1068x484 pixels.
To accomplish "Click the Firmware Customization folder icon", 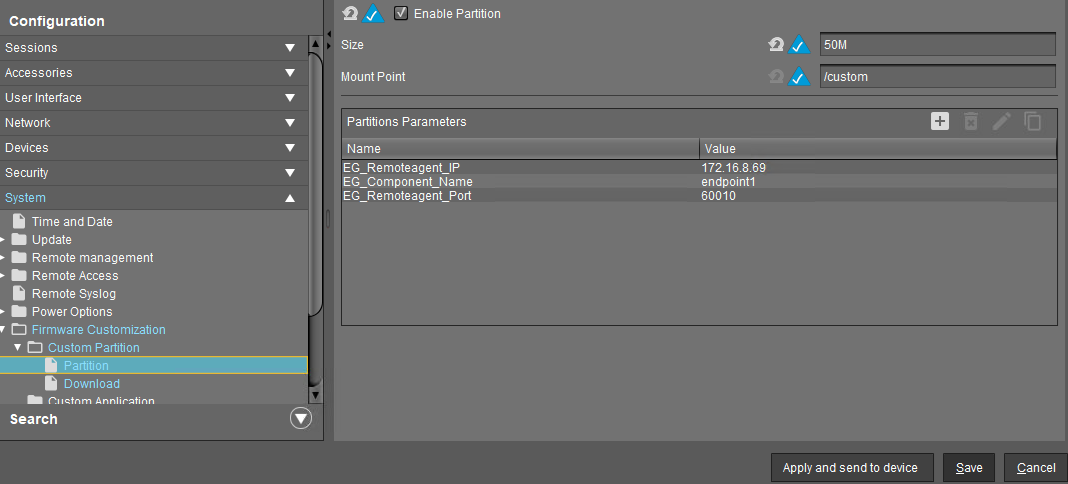I will coord(19,329).
